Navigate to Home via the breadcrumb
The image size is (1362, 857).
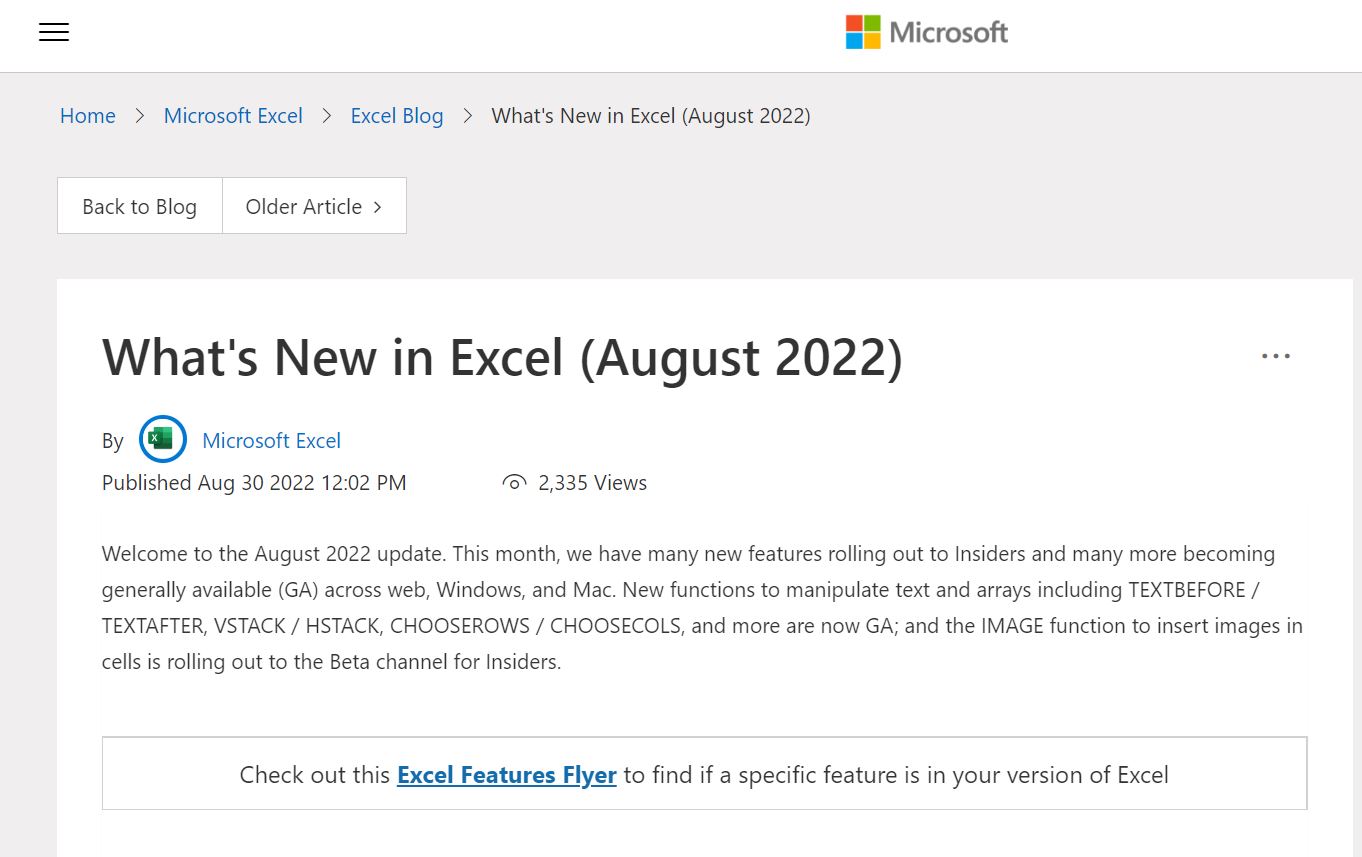87,116
